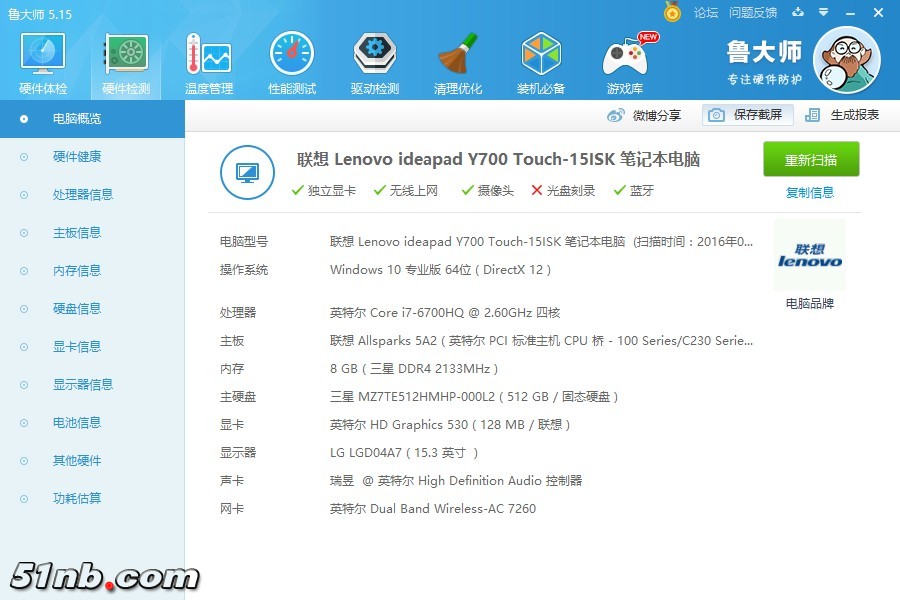This screenshot has height=600, width=900.
Task: Click the 微博分享 share text
Action: pyautogui.click(x=657, y=115)
